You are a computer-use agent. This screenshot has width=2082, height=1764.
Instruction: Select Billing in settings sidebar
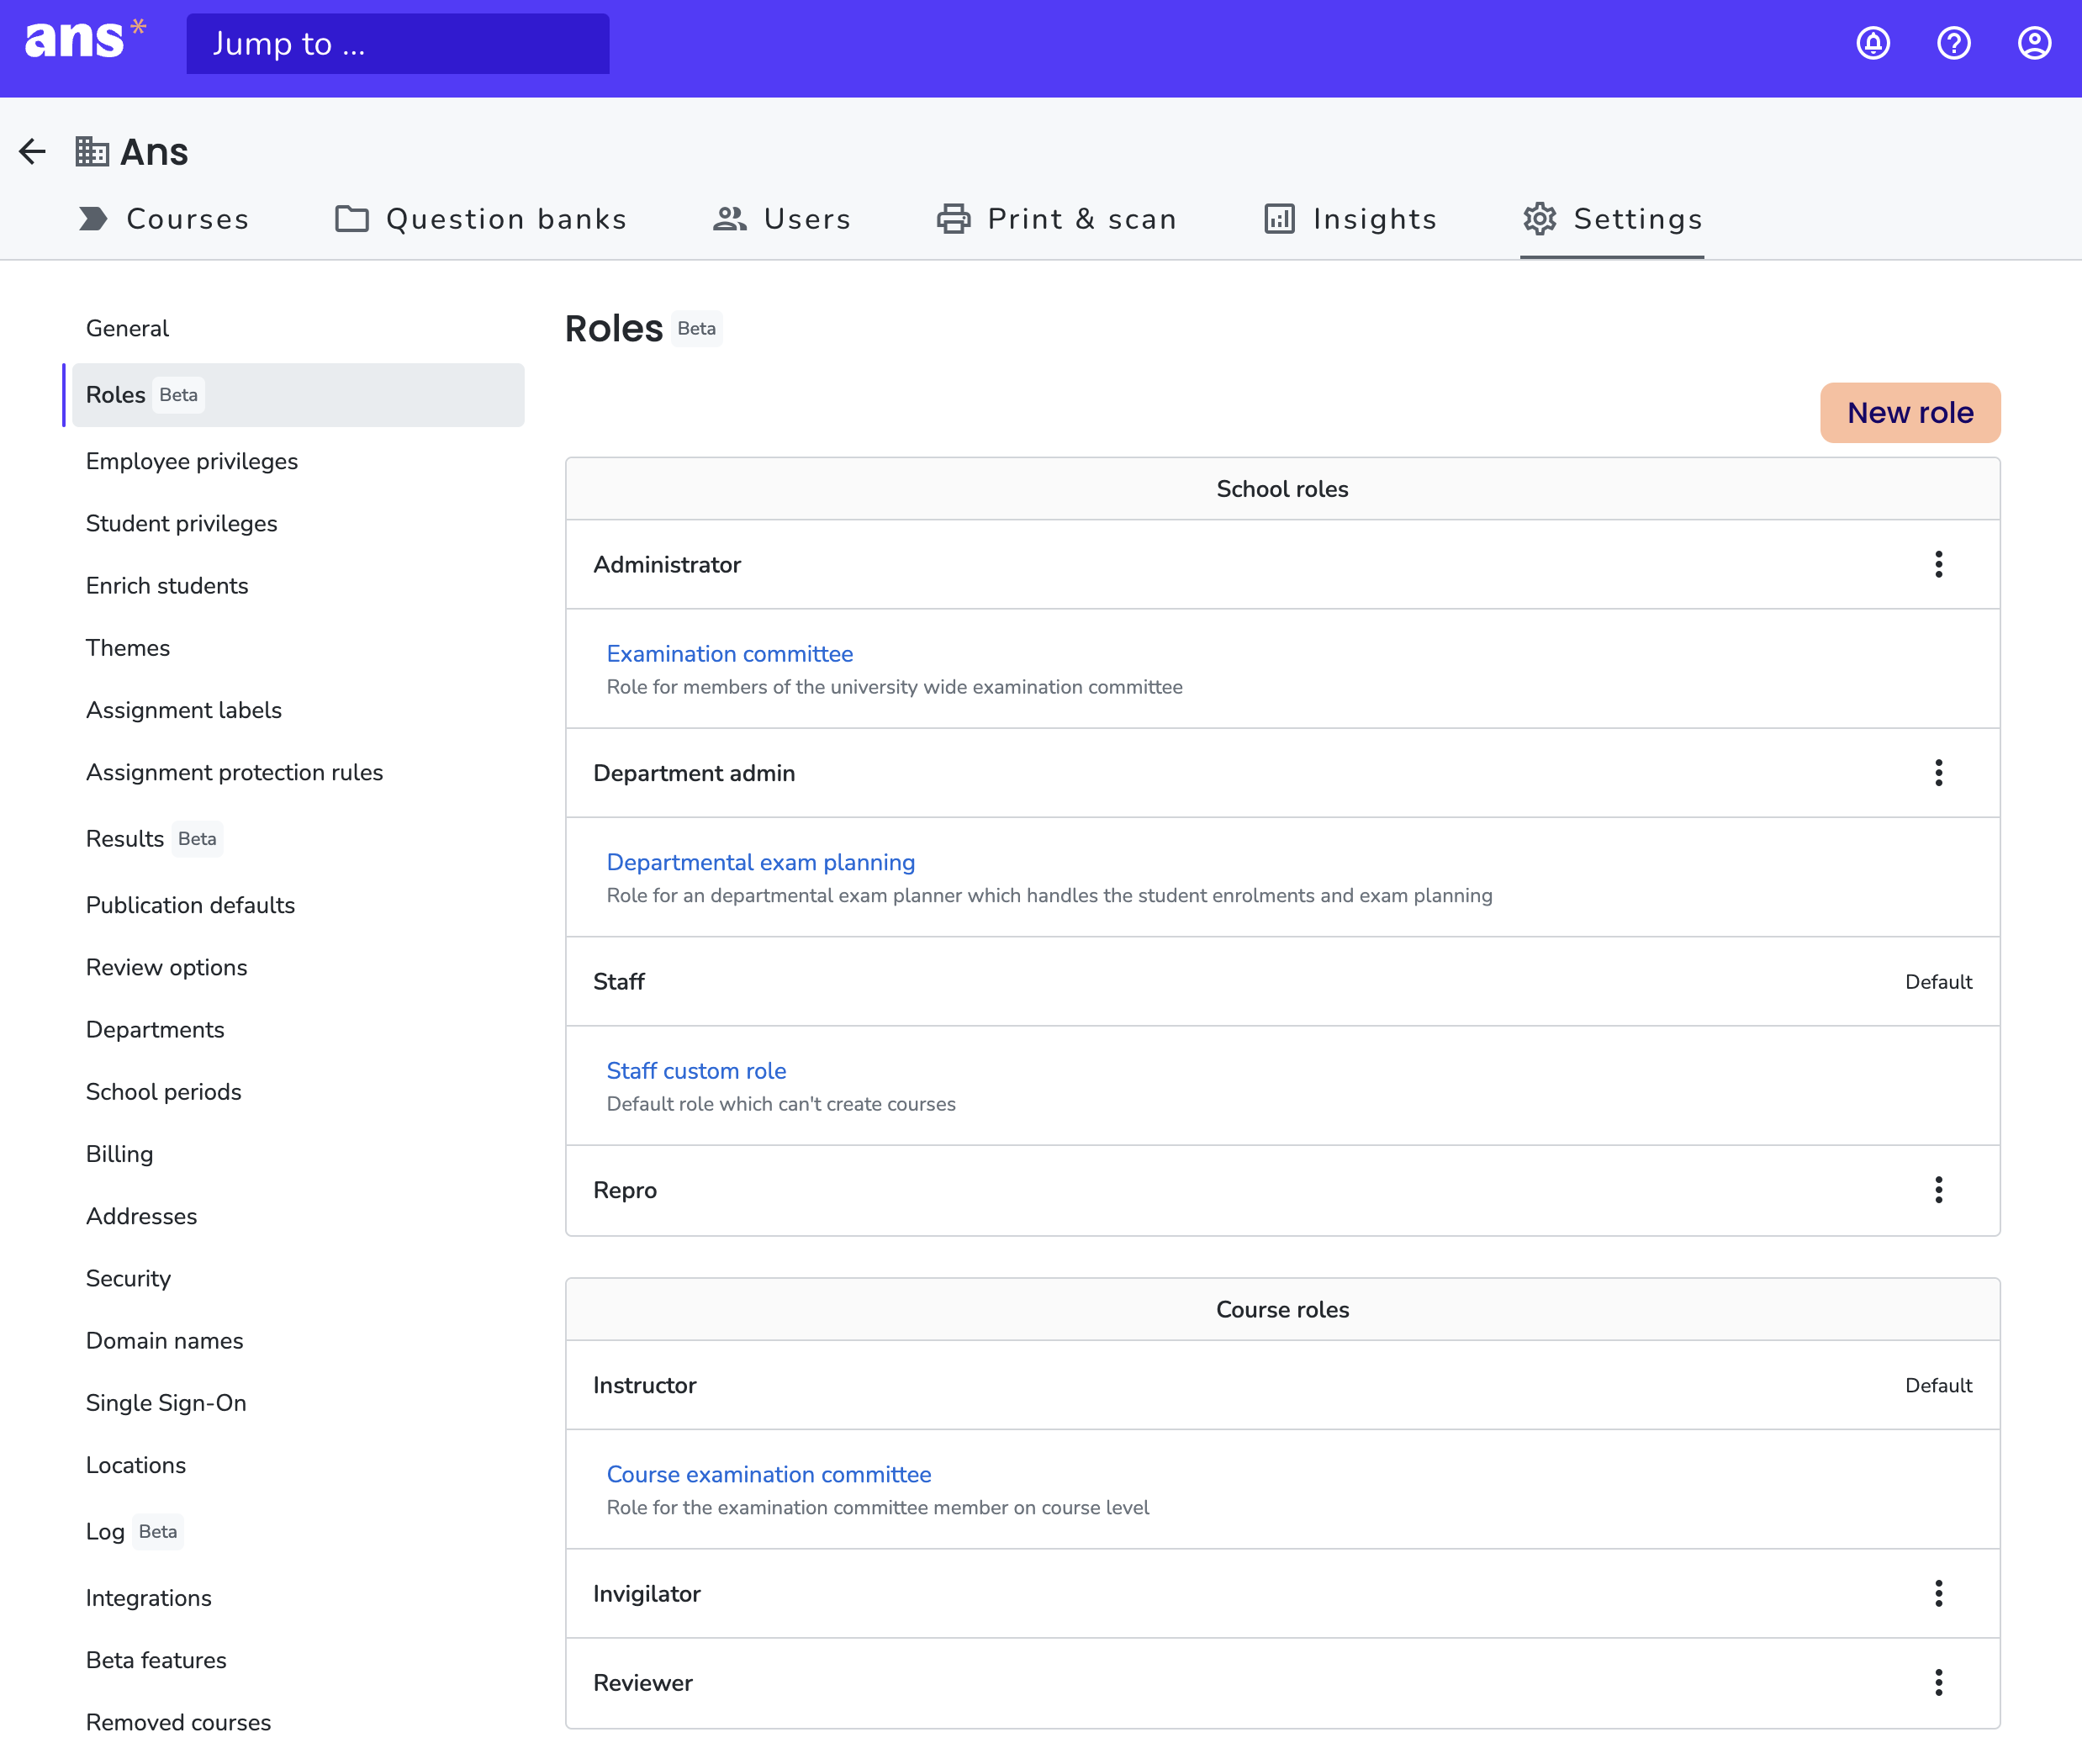[x=298, y=1154]
